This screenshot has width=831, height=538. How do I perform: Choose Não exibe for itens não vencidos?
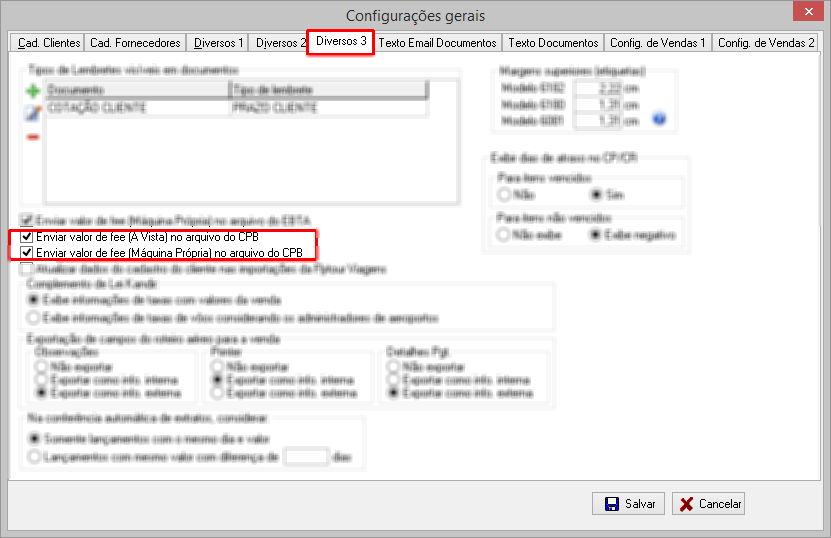tap(503, 234)
